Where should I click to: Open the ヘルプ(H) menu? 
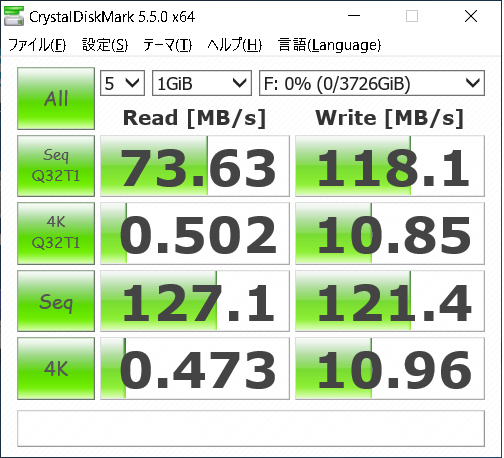pos(235,45)
